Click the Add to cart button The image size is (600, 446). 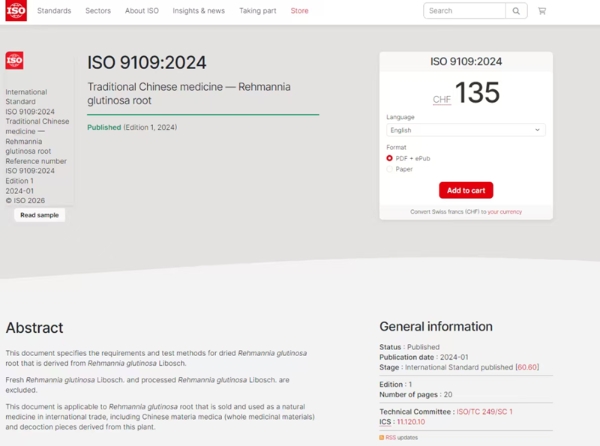[466, 190]
